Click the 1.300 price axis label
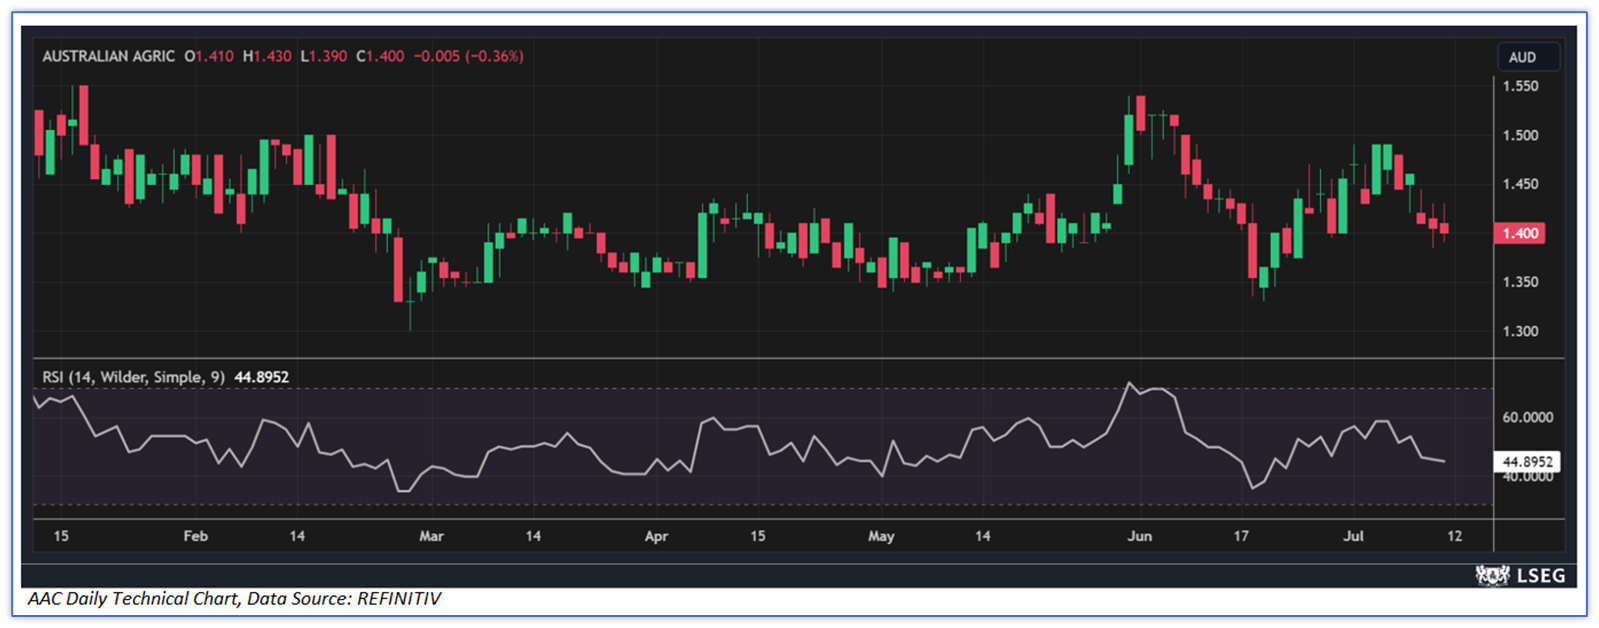This screenshot has width=1599, height=628. click(x=1520, y=331)
